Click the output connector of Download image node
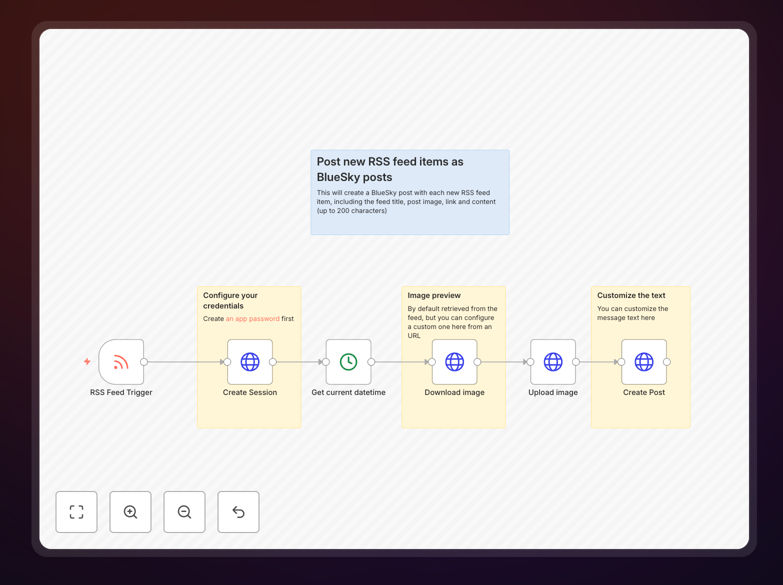Screen dimensions: 783x585 click(x=477, y=362)
